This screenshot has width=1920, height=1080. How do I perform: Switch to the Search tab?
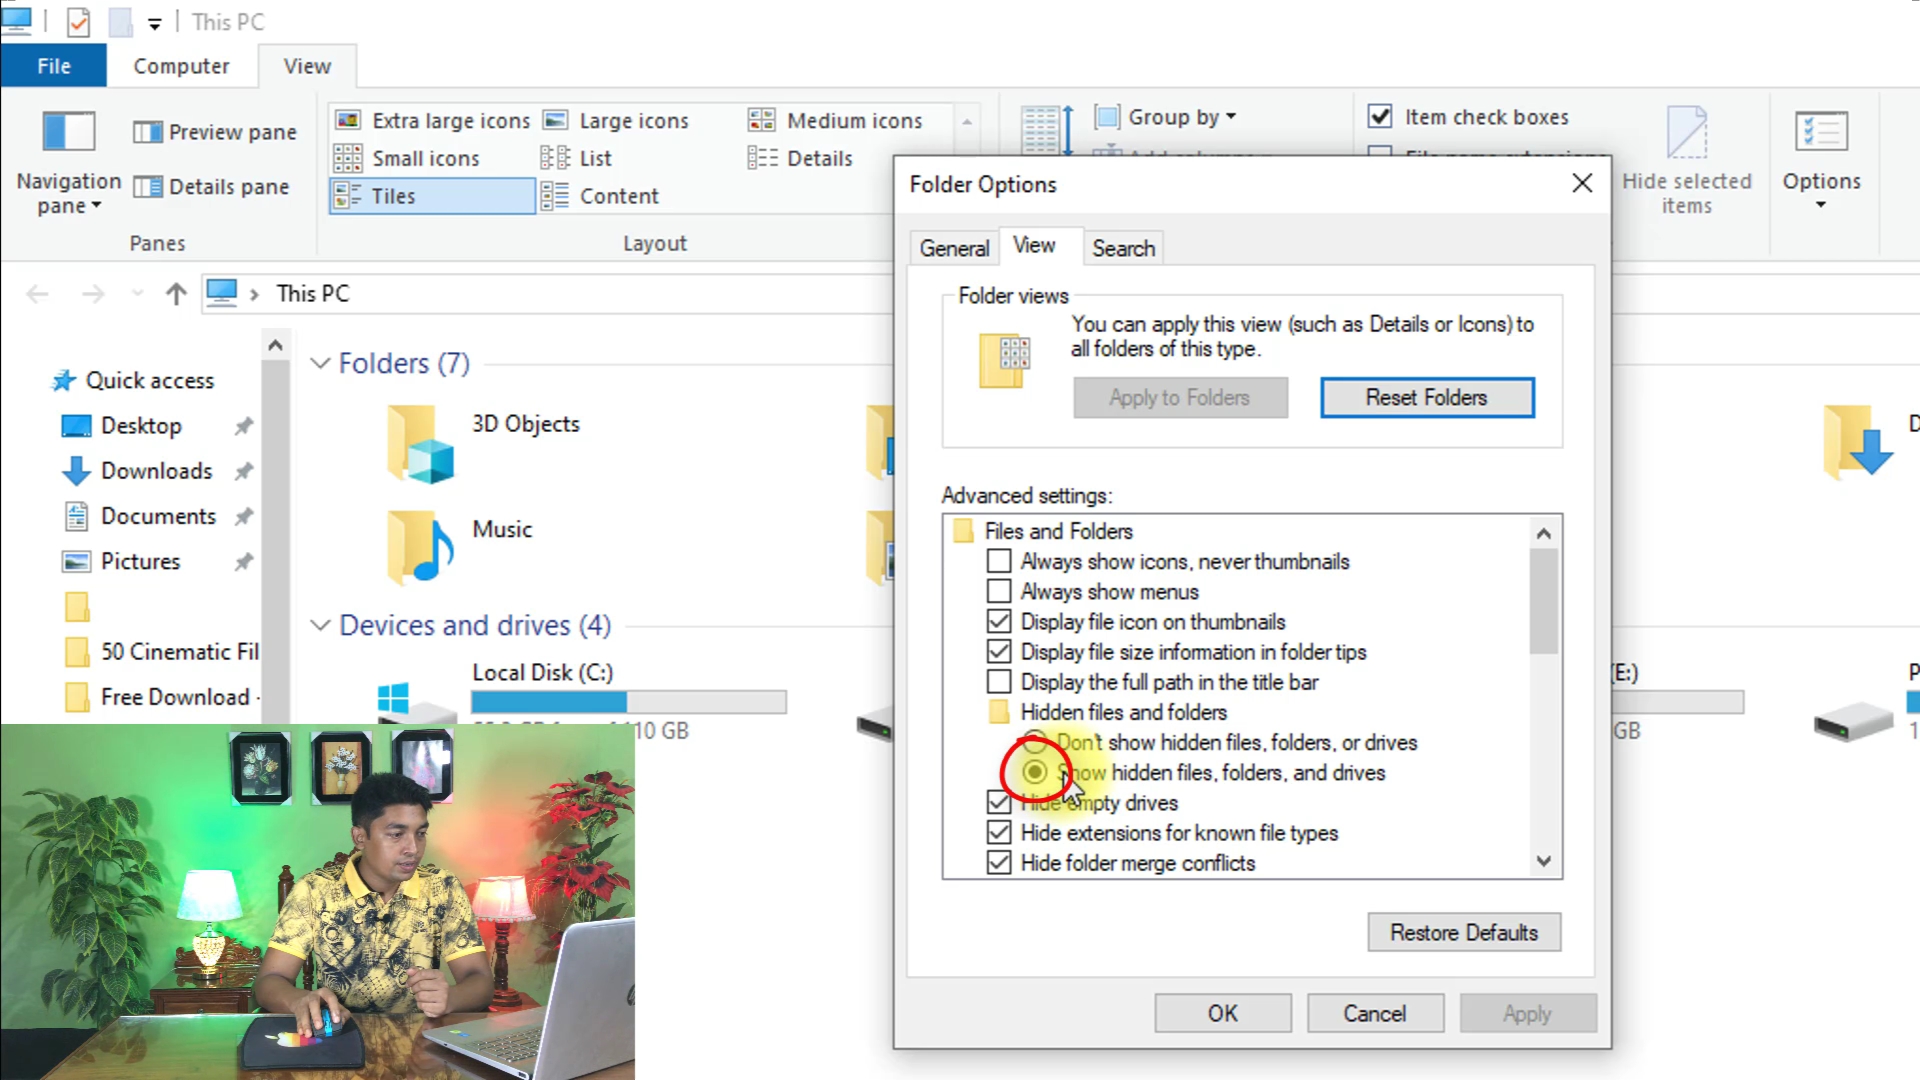point(1122,248)
